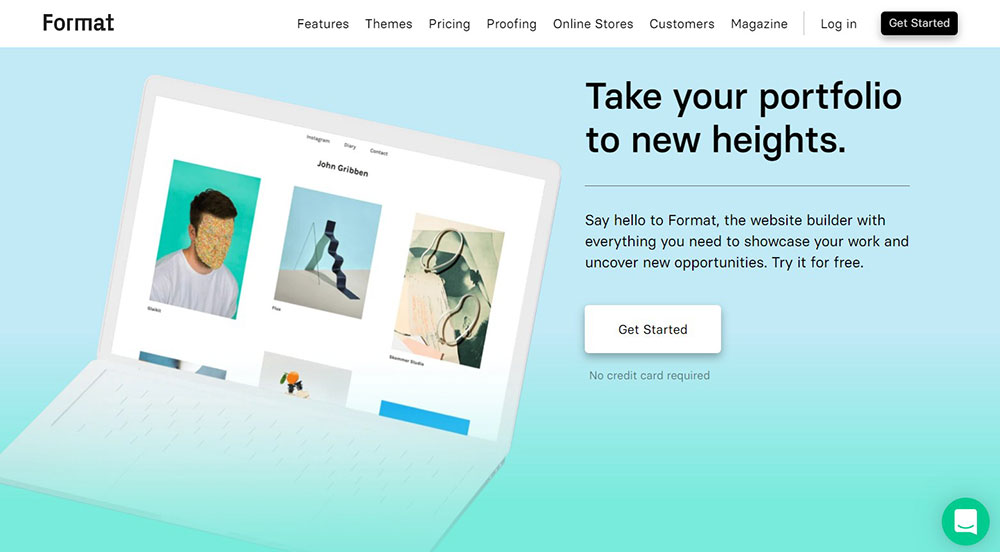Visit the Online Stores page
Image resolution: width=1000 pixels, height=552 pixels.
click(592, 24)
